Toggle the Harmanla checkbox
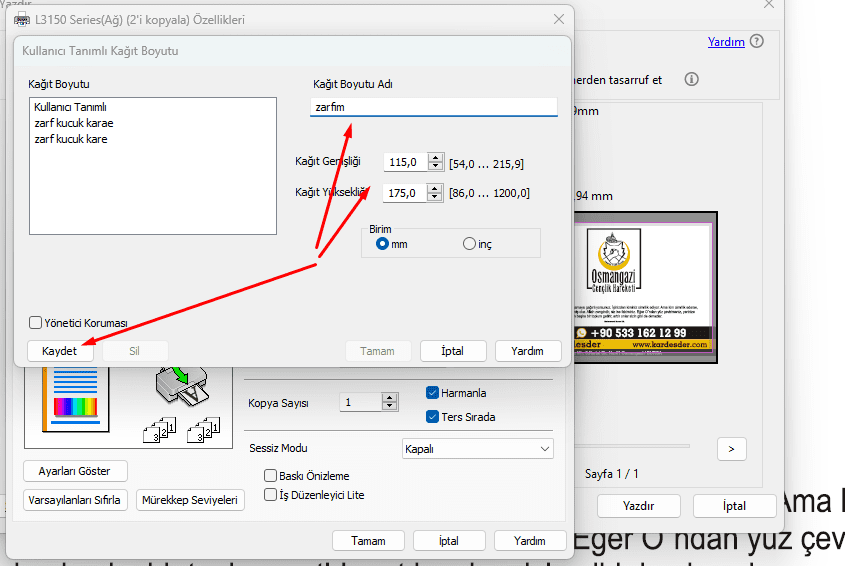The height and width of the screenshot is (566, 845). [x=432, y=392]
